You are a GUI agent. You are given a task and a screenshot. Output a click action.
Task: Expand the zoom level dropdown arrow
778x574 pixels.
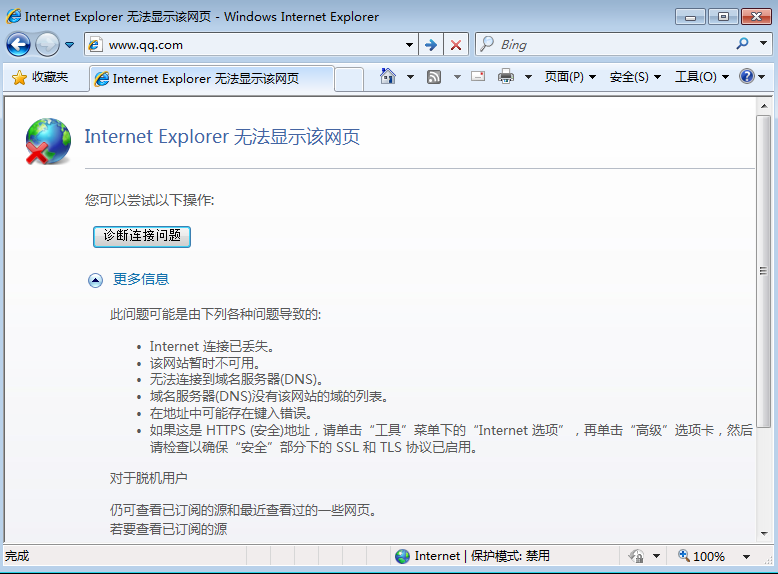(746, 557)
